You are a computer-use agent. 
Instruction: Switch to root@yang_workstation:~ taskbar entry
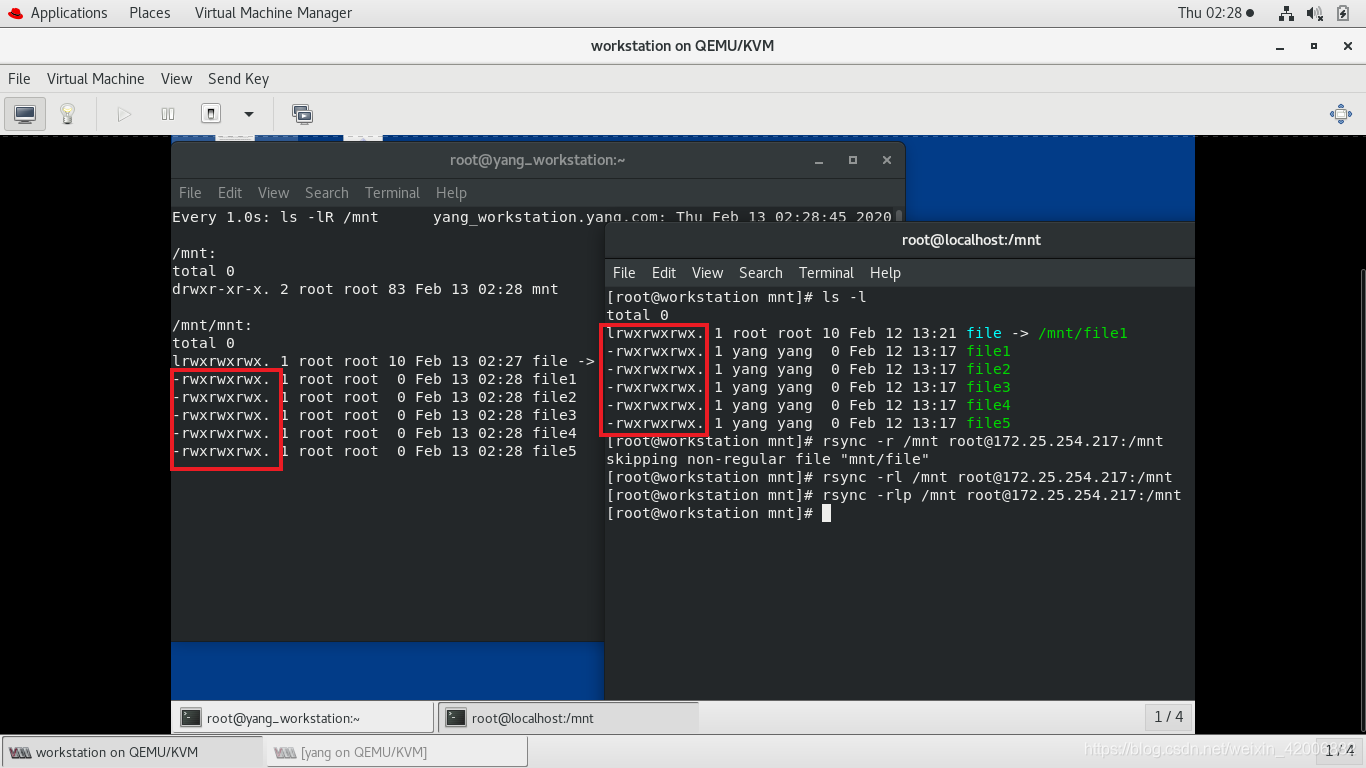click(x=304, y=718)
